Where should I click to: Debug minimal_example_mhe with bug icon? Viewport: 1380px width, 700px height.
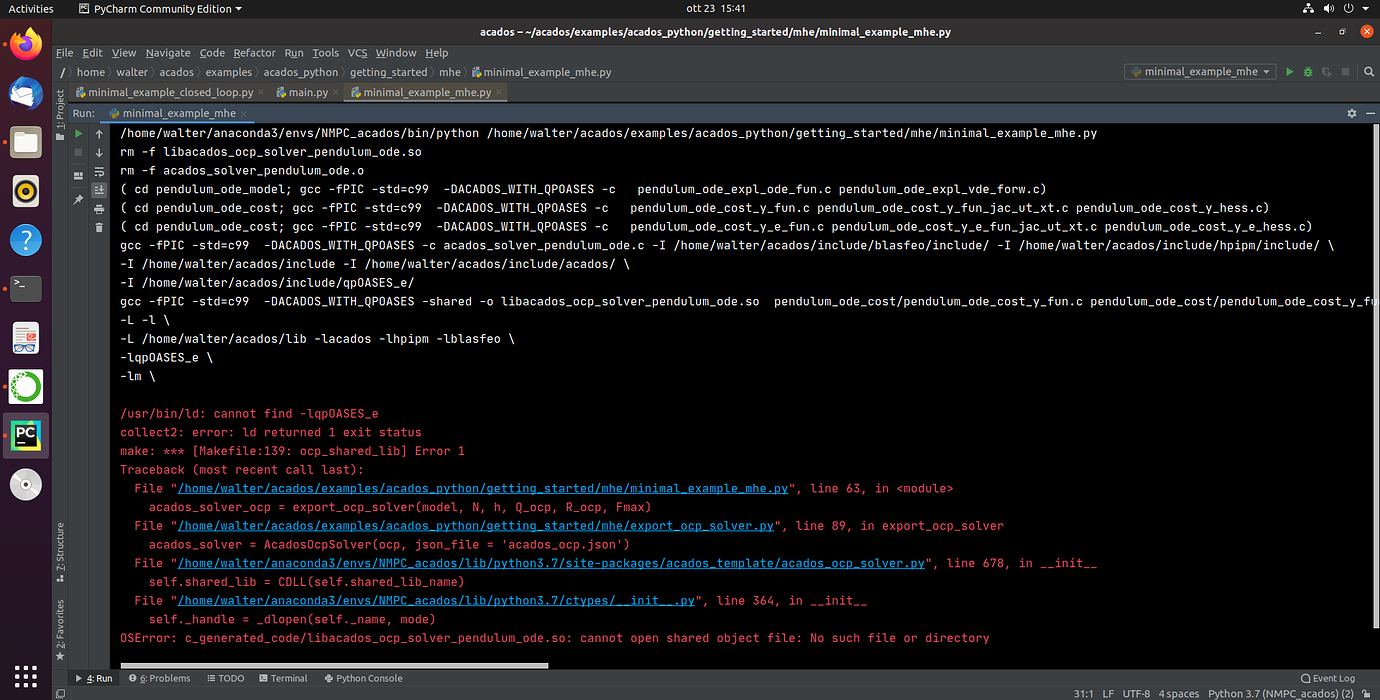[x=1308, y=72]
